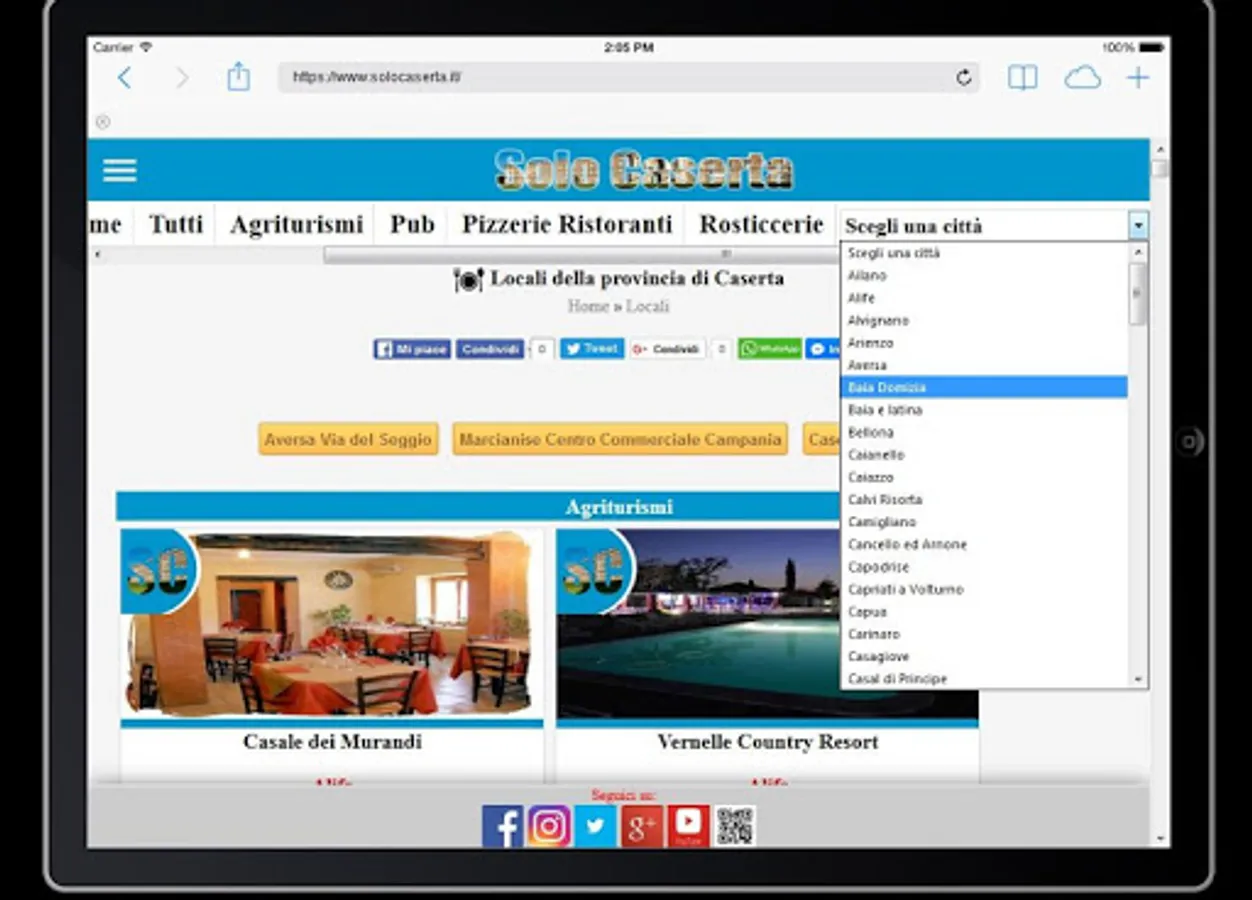Screen dimensions: 1252x900
Task: Choose Alife from the city list
Action: pos(984,298)
